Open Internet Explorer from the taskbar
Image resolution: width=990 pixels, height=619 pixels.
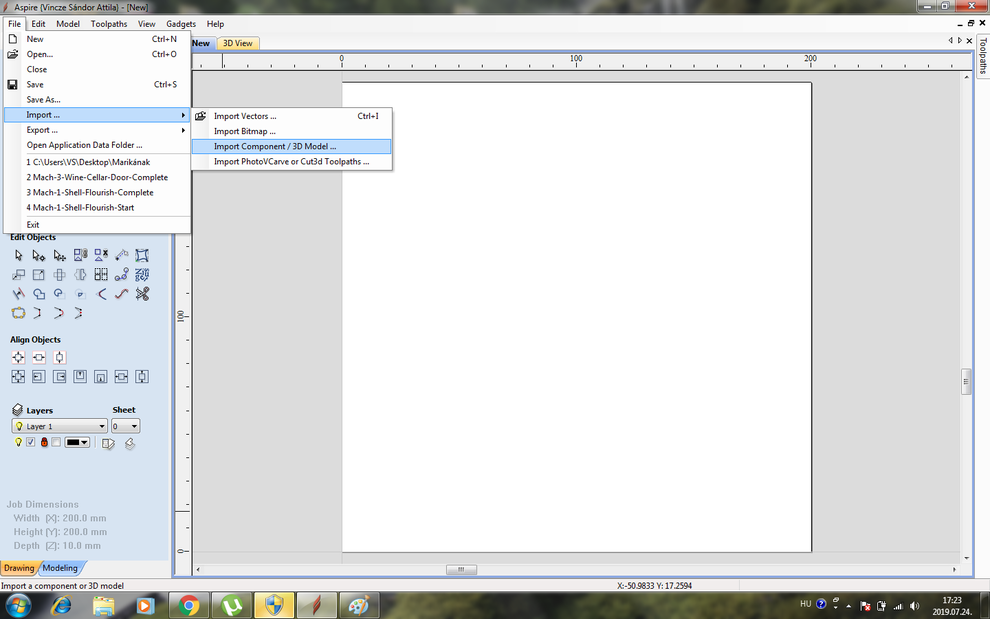(61, 606)
